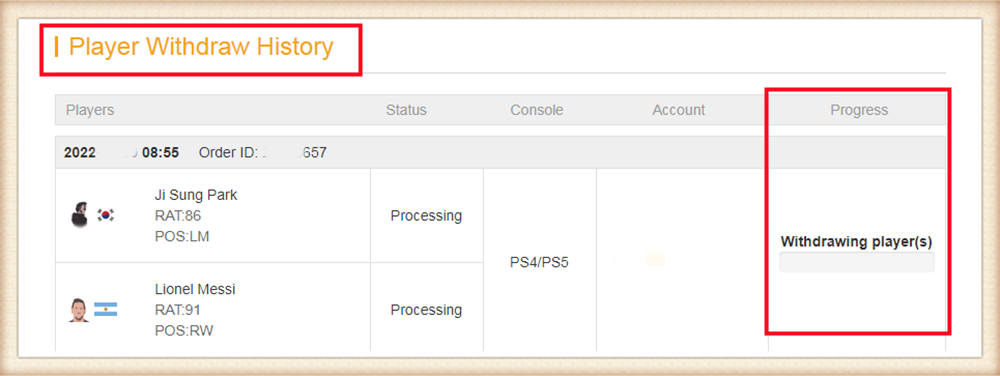Click the PS4/PS5 console cell
This screenshot has width=1000, height=376.
pos(539,263)
